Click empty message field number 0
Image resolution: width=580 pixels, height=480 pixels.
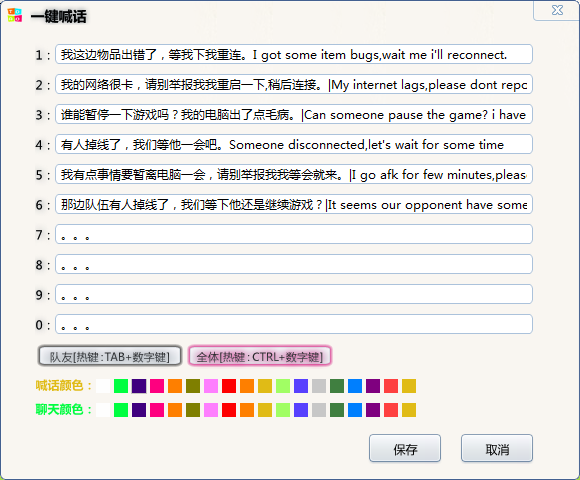[x=294, y=324]
